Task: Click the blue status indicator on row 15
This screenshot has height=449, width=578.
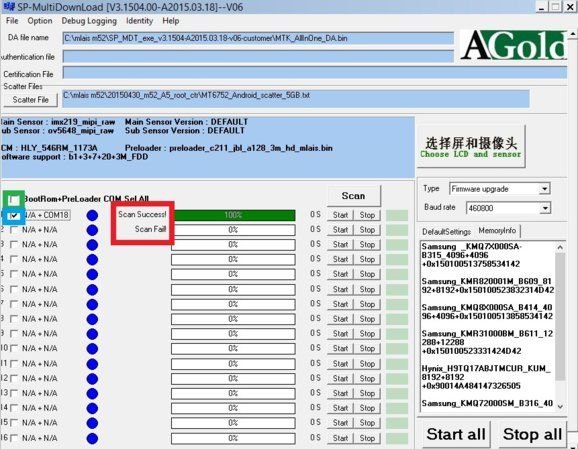Action: (92, 423)
